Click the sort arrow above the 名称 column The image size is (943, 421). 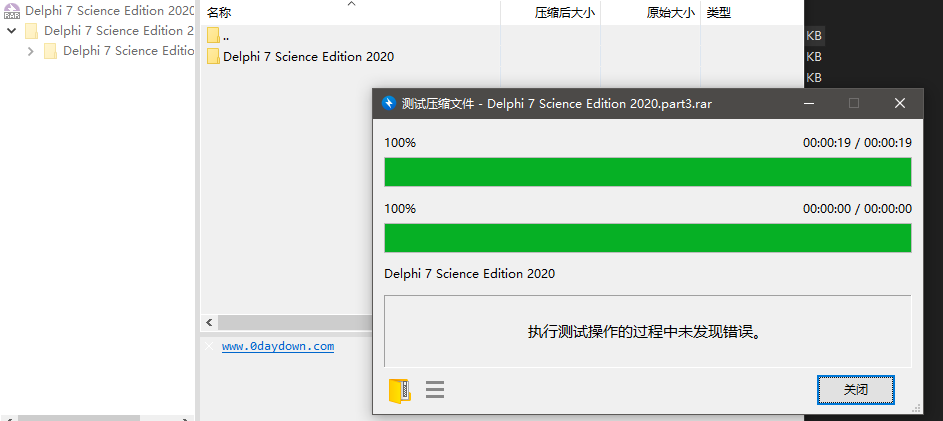[x=351, y=4]
